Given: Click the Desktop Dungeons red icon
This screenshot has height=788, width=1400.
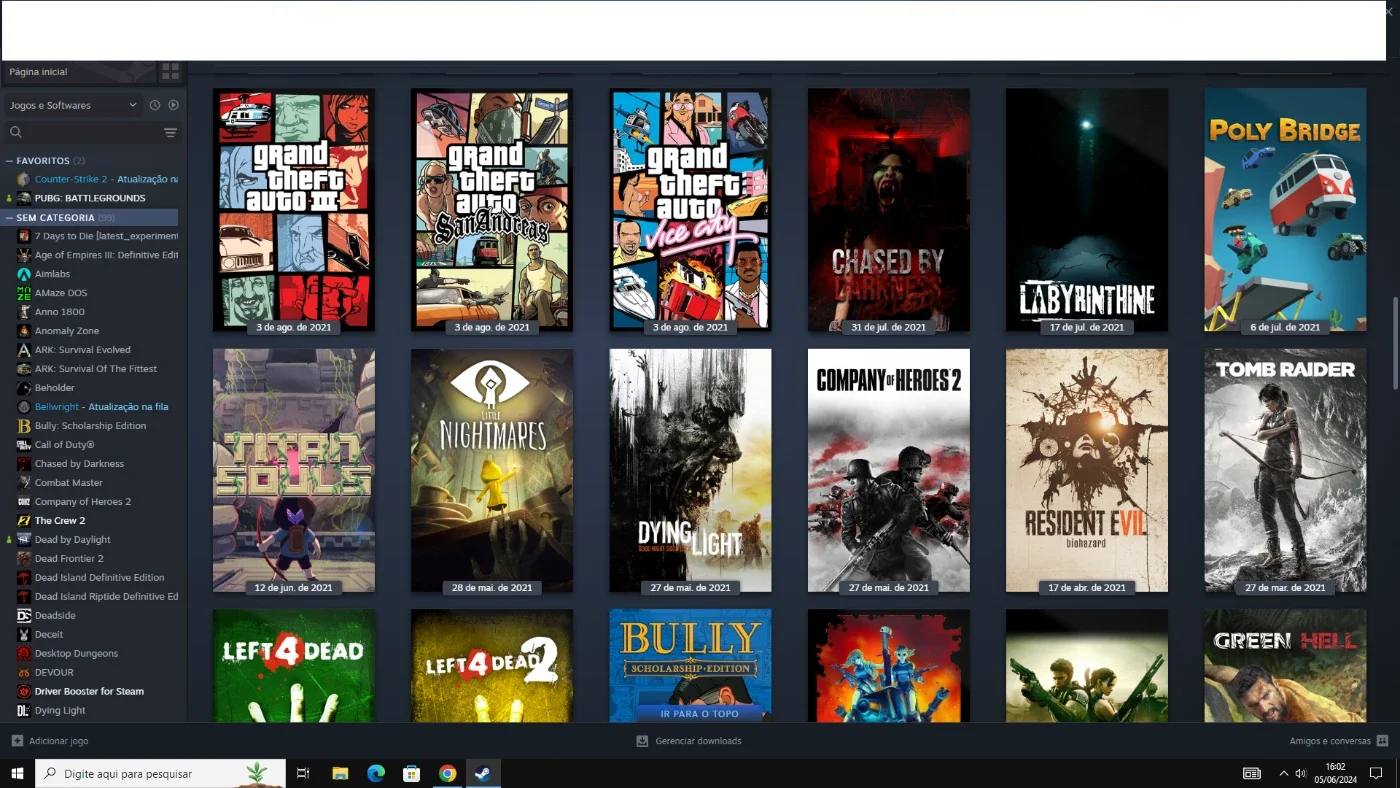Looking at the screenshot, I should tap(24, 654).
